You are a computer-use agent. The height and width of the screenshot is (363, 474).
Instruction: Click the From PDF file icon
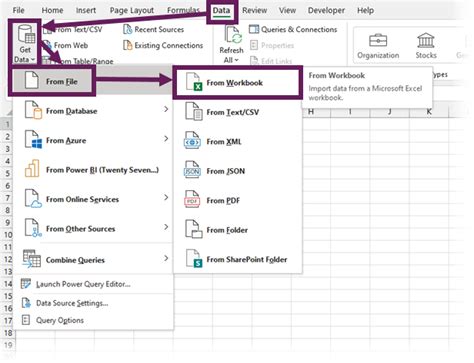click(x=192, y=200)
